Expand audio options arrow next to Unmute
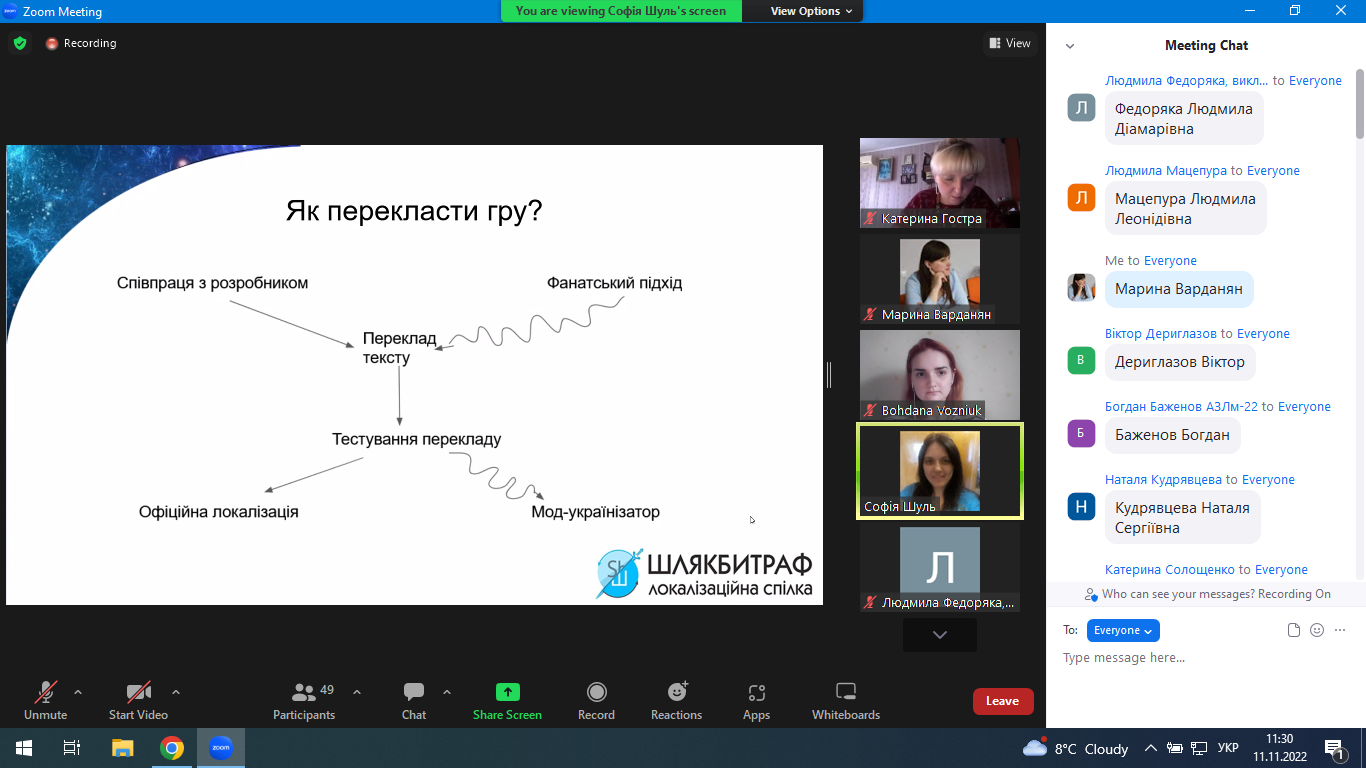The image size is (1366, 768). tap(78, 691)
